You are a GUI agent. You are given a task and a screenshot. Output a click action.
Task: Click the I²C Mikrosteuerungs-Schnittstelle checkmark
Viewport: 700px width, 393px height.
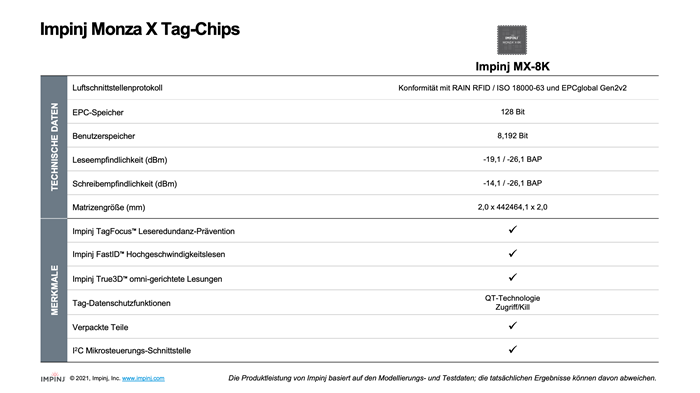512,349
